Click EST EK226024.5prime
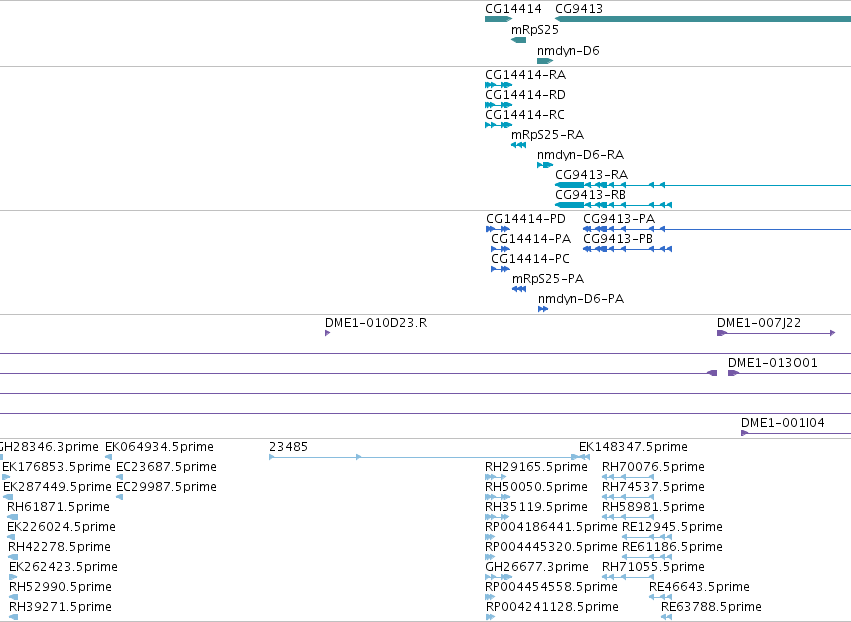Image resolution: width=851 pixels, height=622 pixels. [x=61, y=527]
